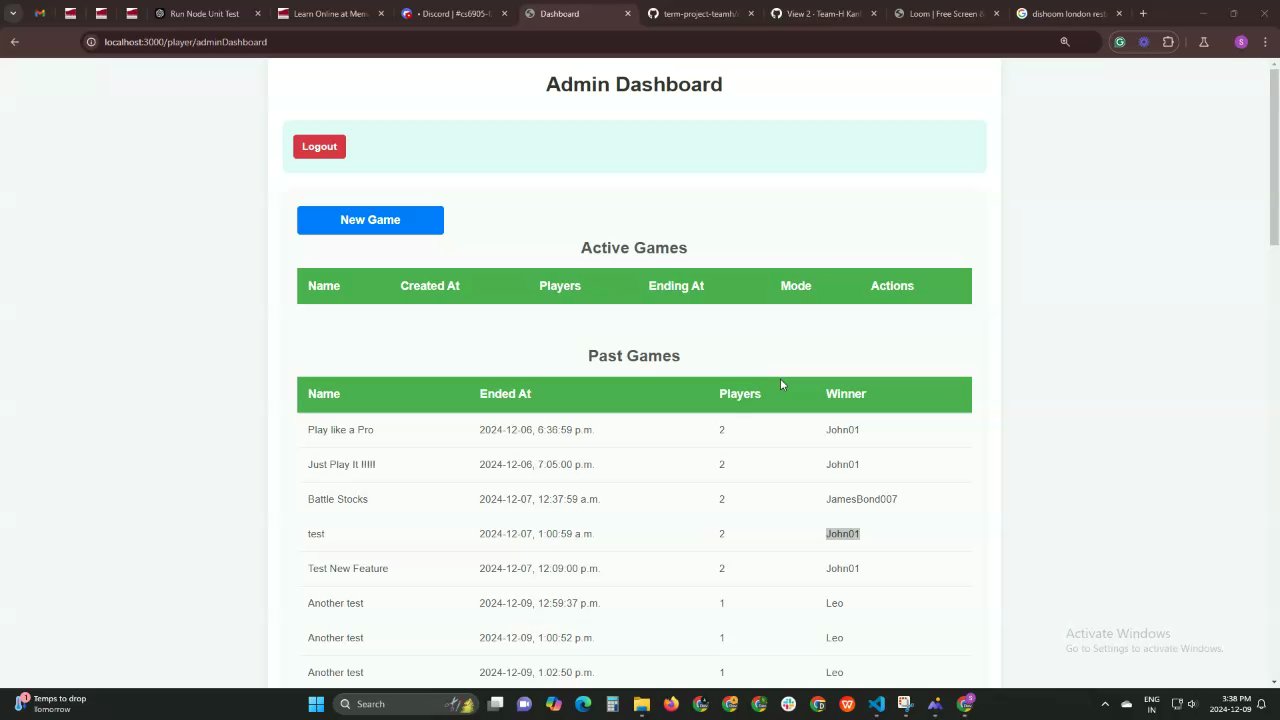This screenshot has width=1280, height=720.
Task: Switch to the View 2 - Team-H tab
Action: click(x=823, y=14)
